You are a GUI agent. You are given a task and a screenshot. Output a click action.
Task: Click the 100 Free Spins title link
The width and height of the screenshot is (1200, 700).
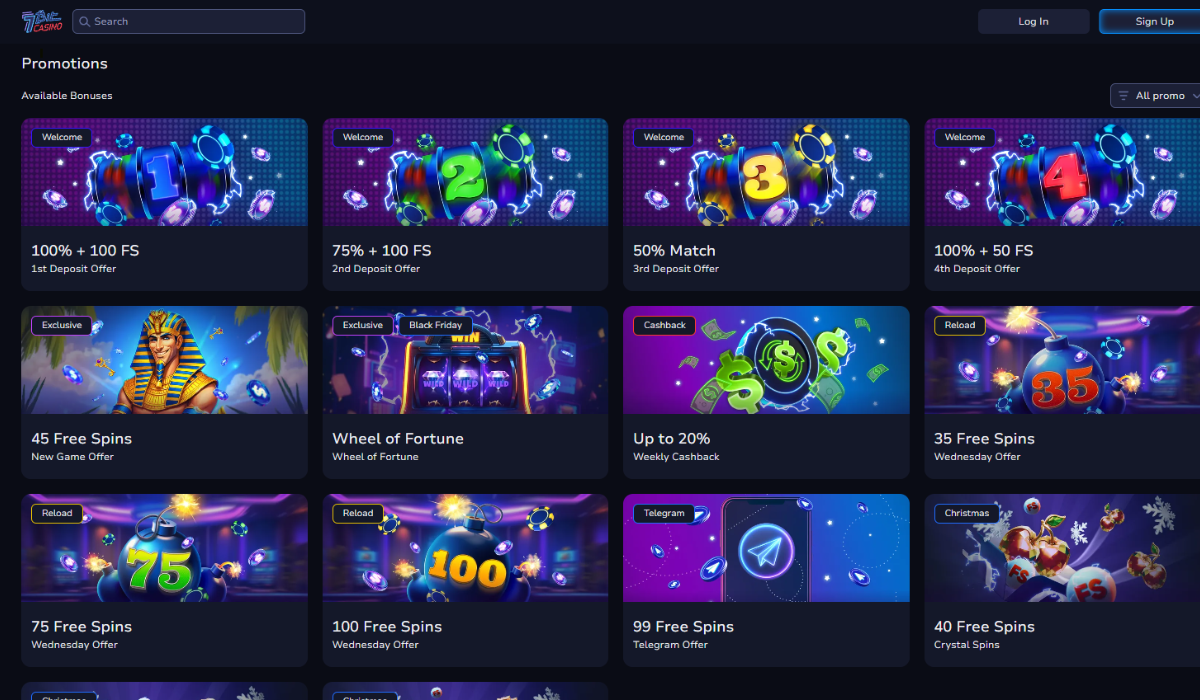(387, 627)
